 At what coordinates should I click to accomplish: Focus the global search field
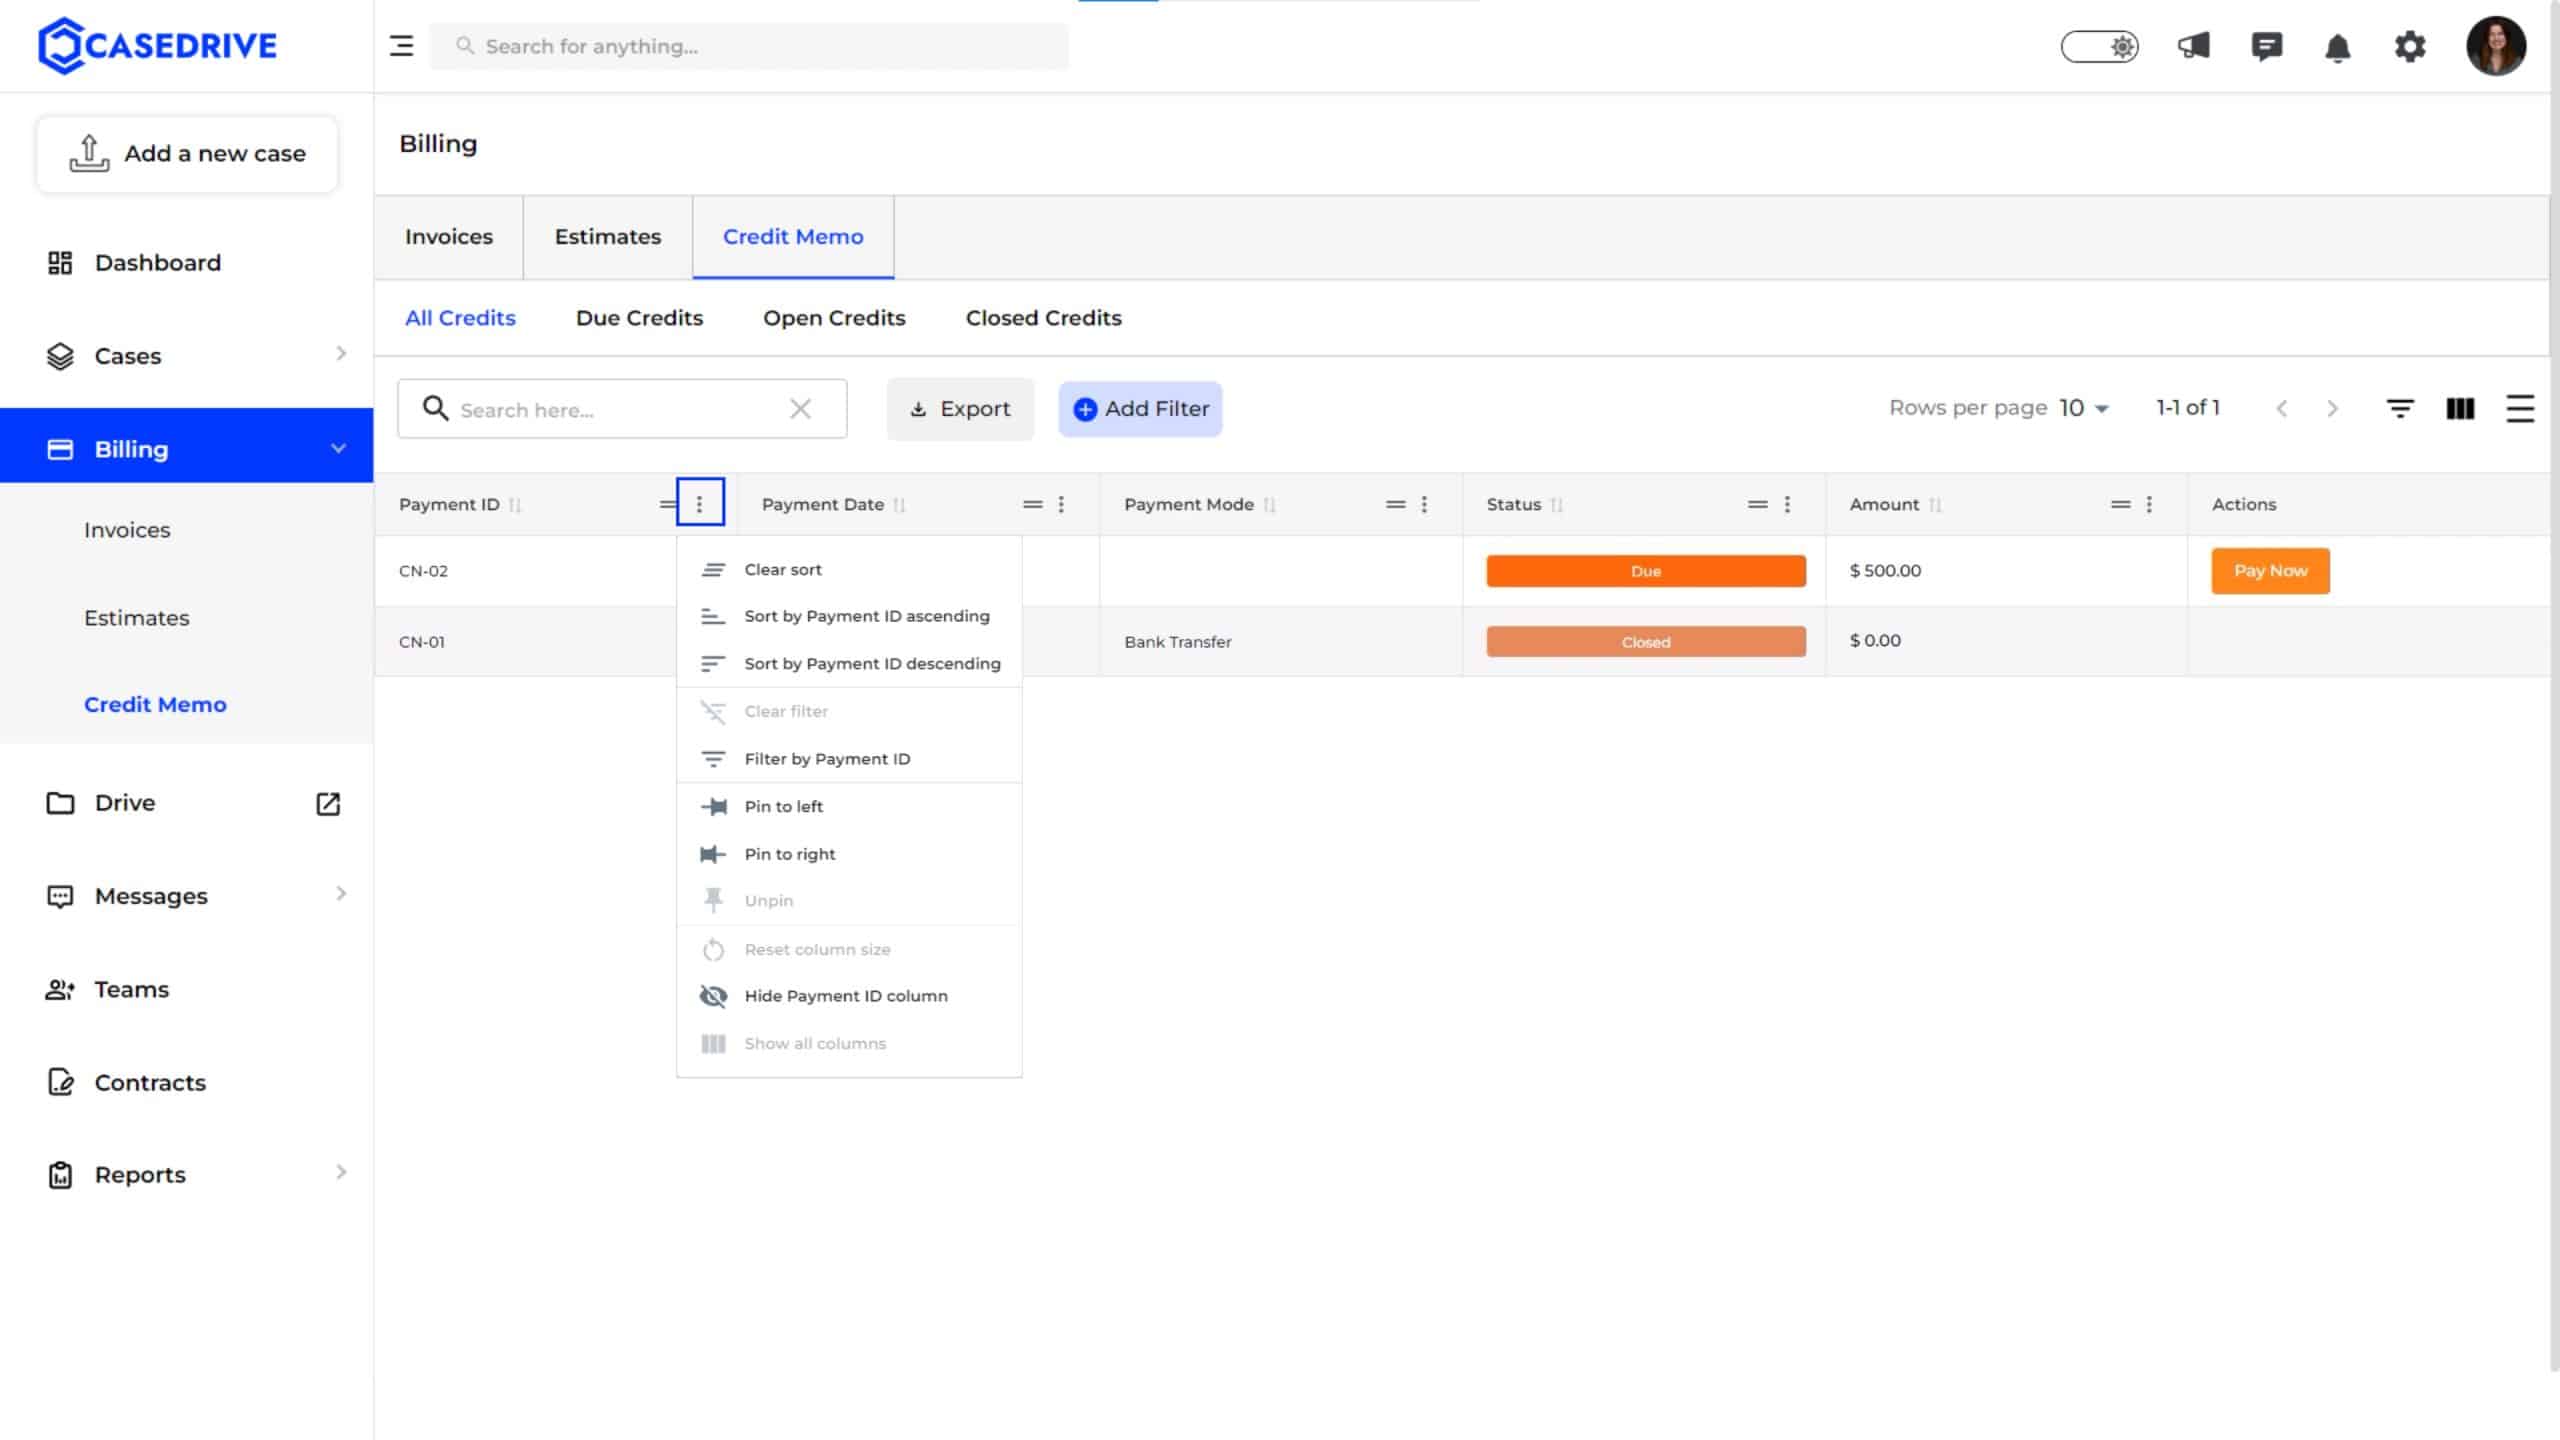click(749, 46)
